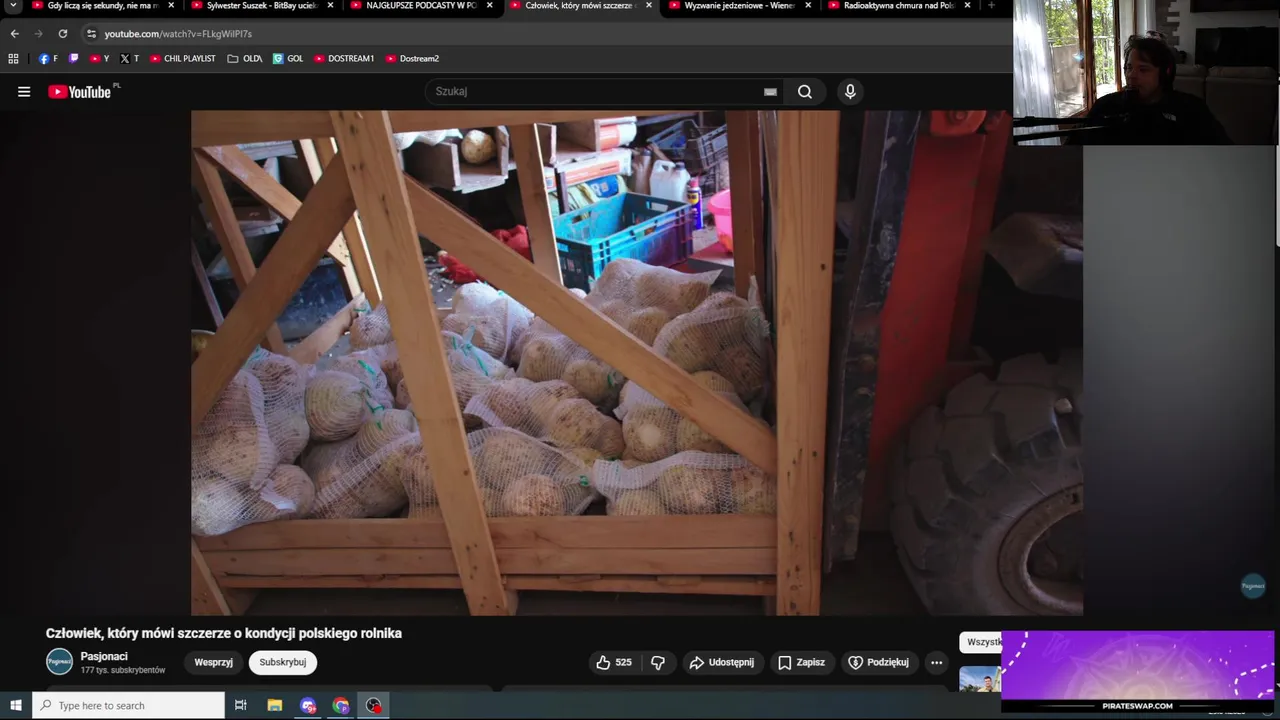Select the Wszystkie filter chip
Viewport: 1280px width, 720px height.
click(981, 642)
